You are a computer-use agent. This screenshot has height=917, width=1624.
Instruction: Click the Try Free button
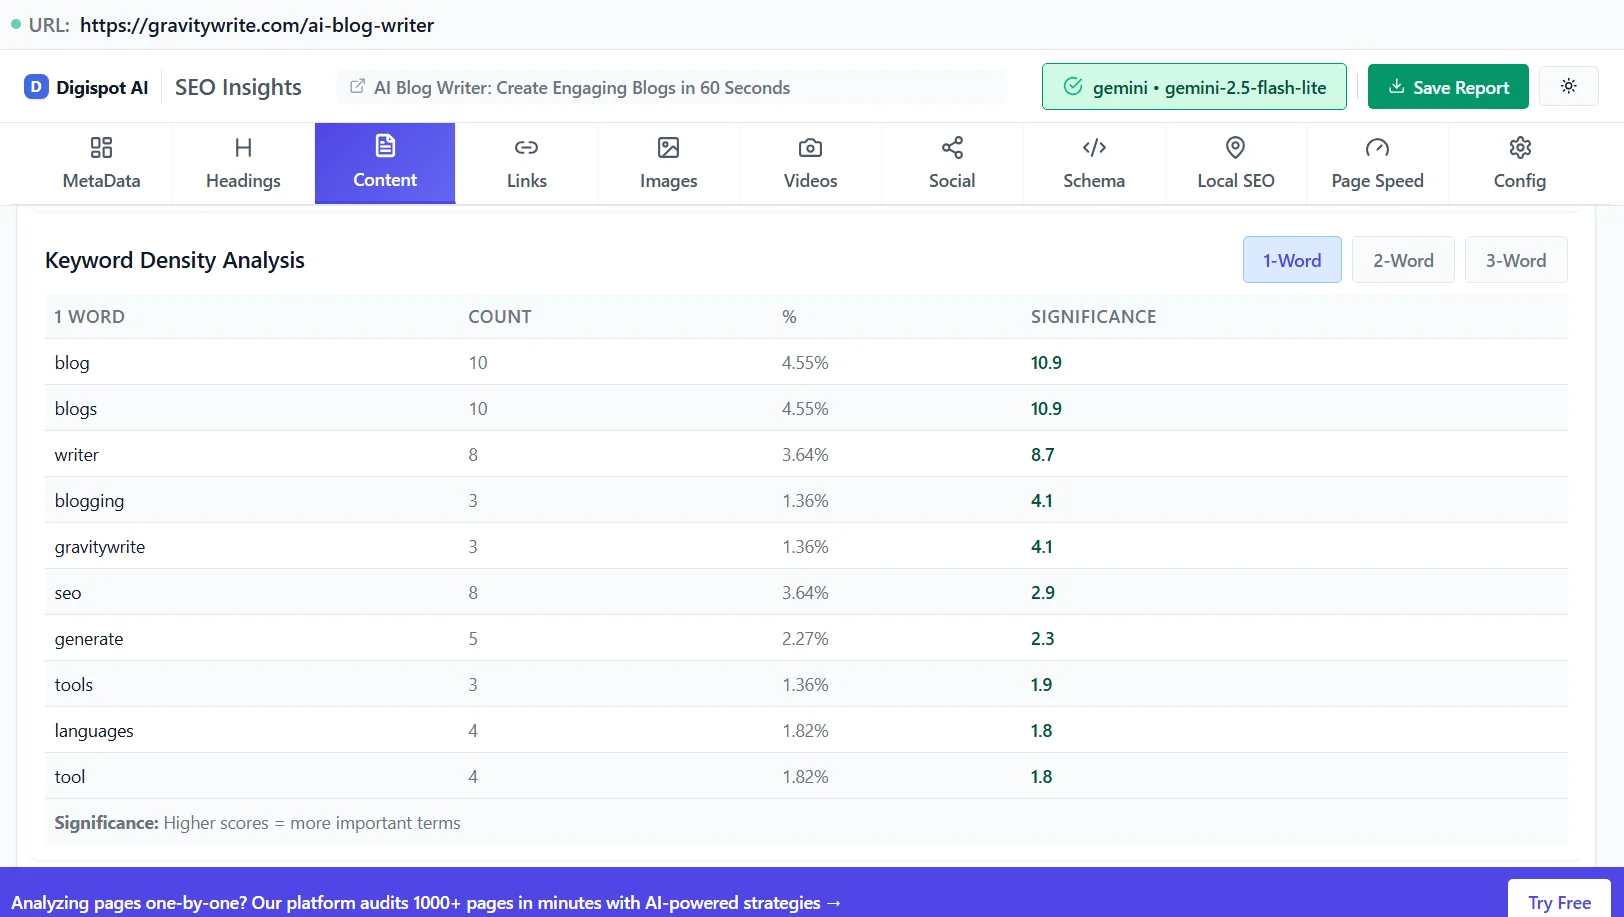coord(1558,901)
